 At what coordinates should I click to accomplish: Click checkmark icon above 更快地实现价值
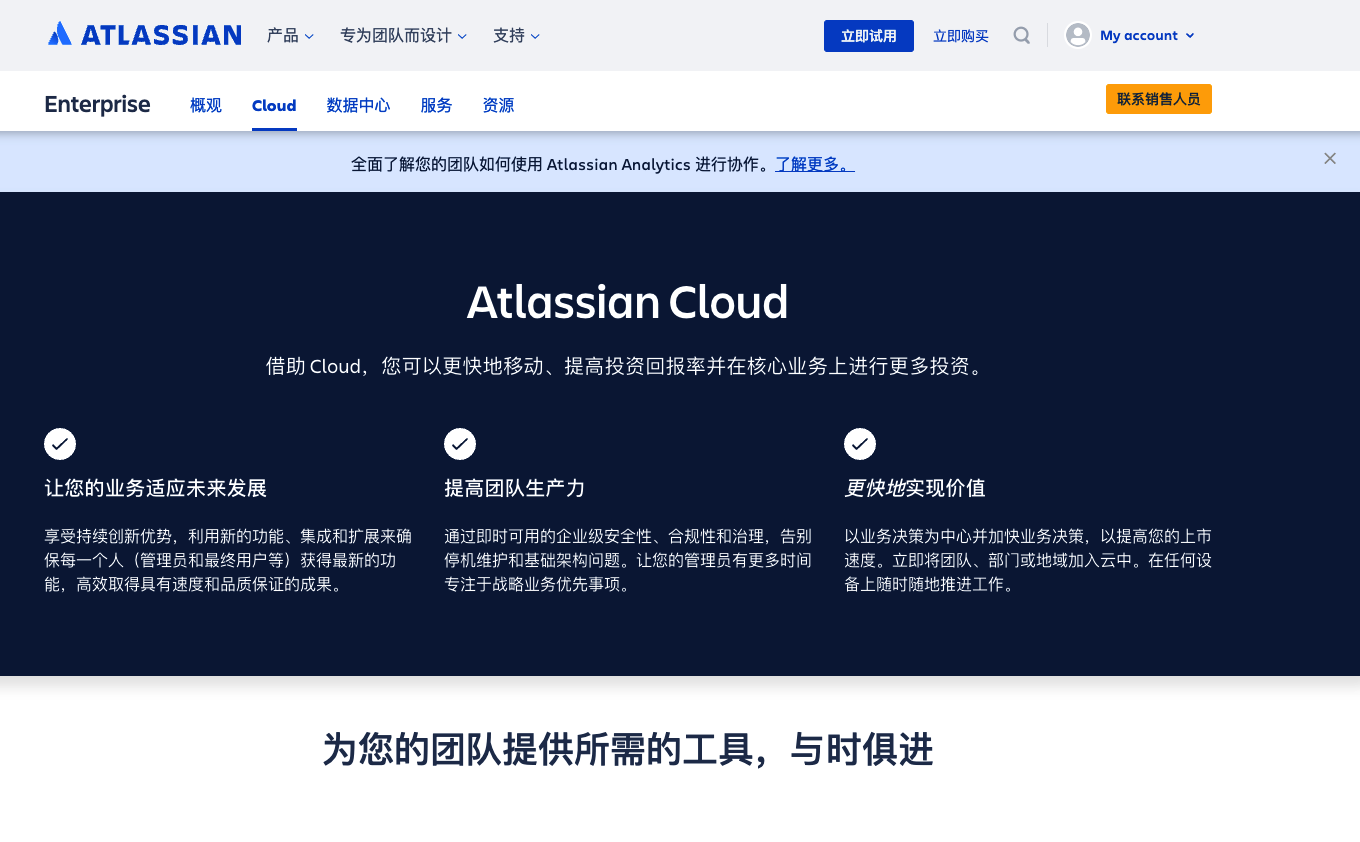(x=860, y=444)
